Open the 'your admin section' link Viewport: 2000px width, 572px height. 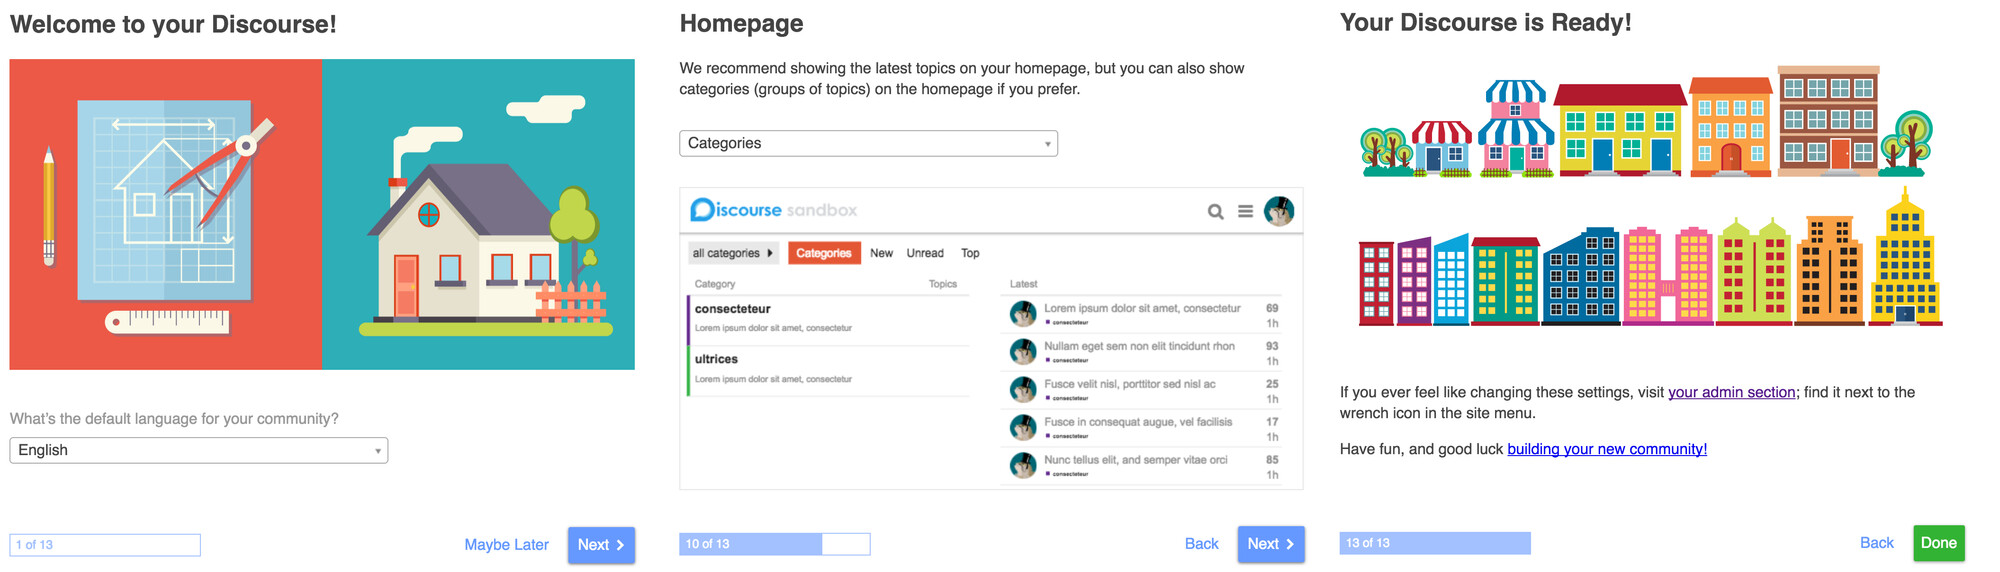[x=1731, y=392]
